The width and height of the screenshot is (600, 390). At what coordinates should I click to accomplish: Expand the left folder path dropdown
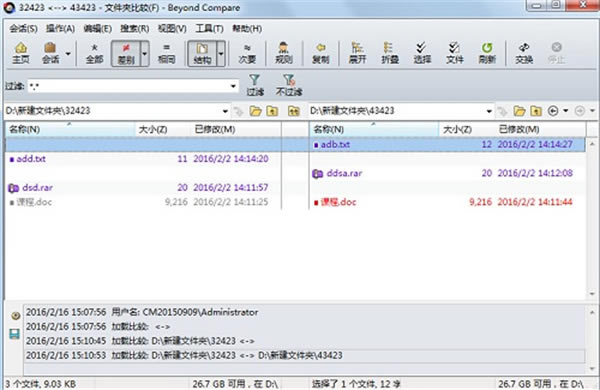(x=225, y=111)
